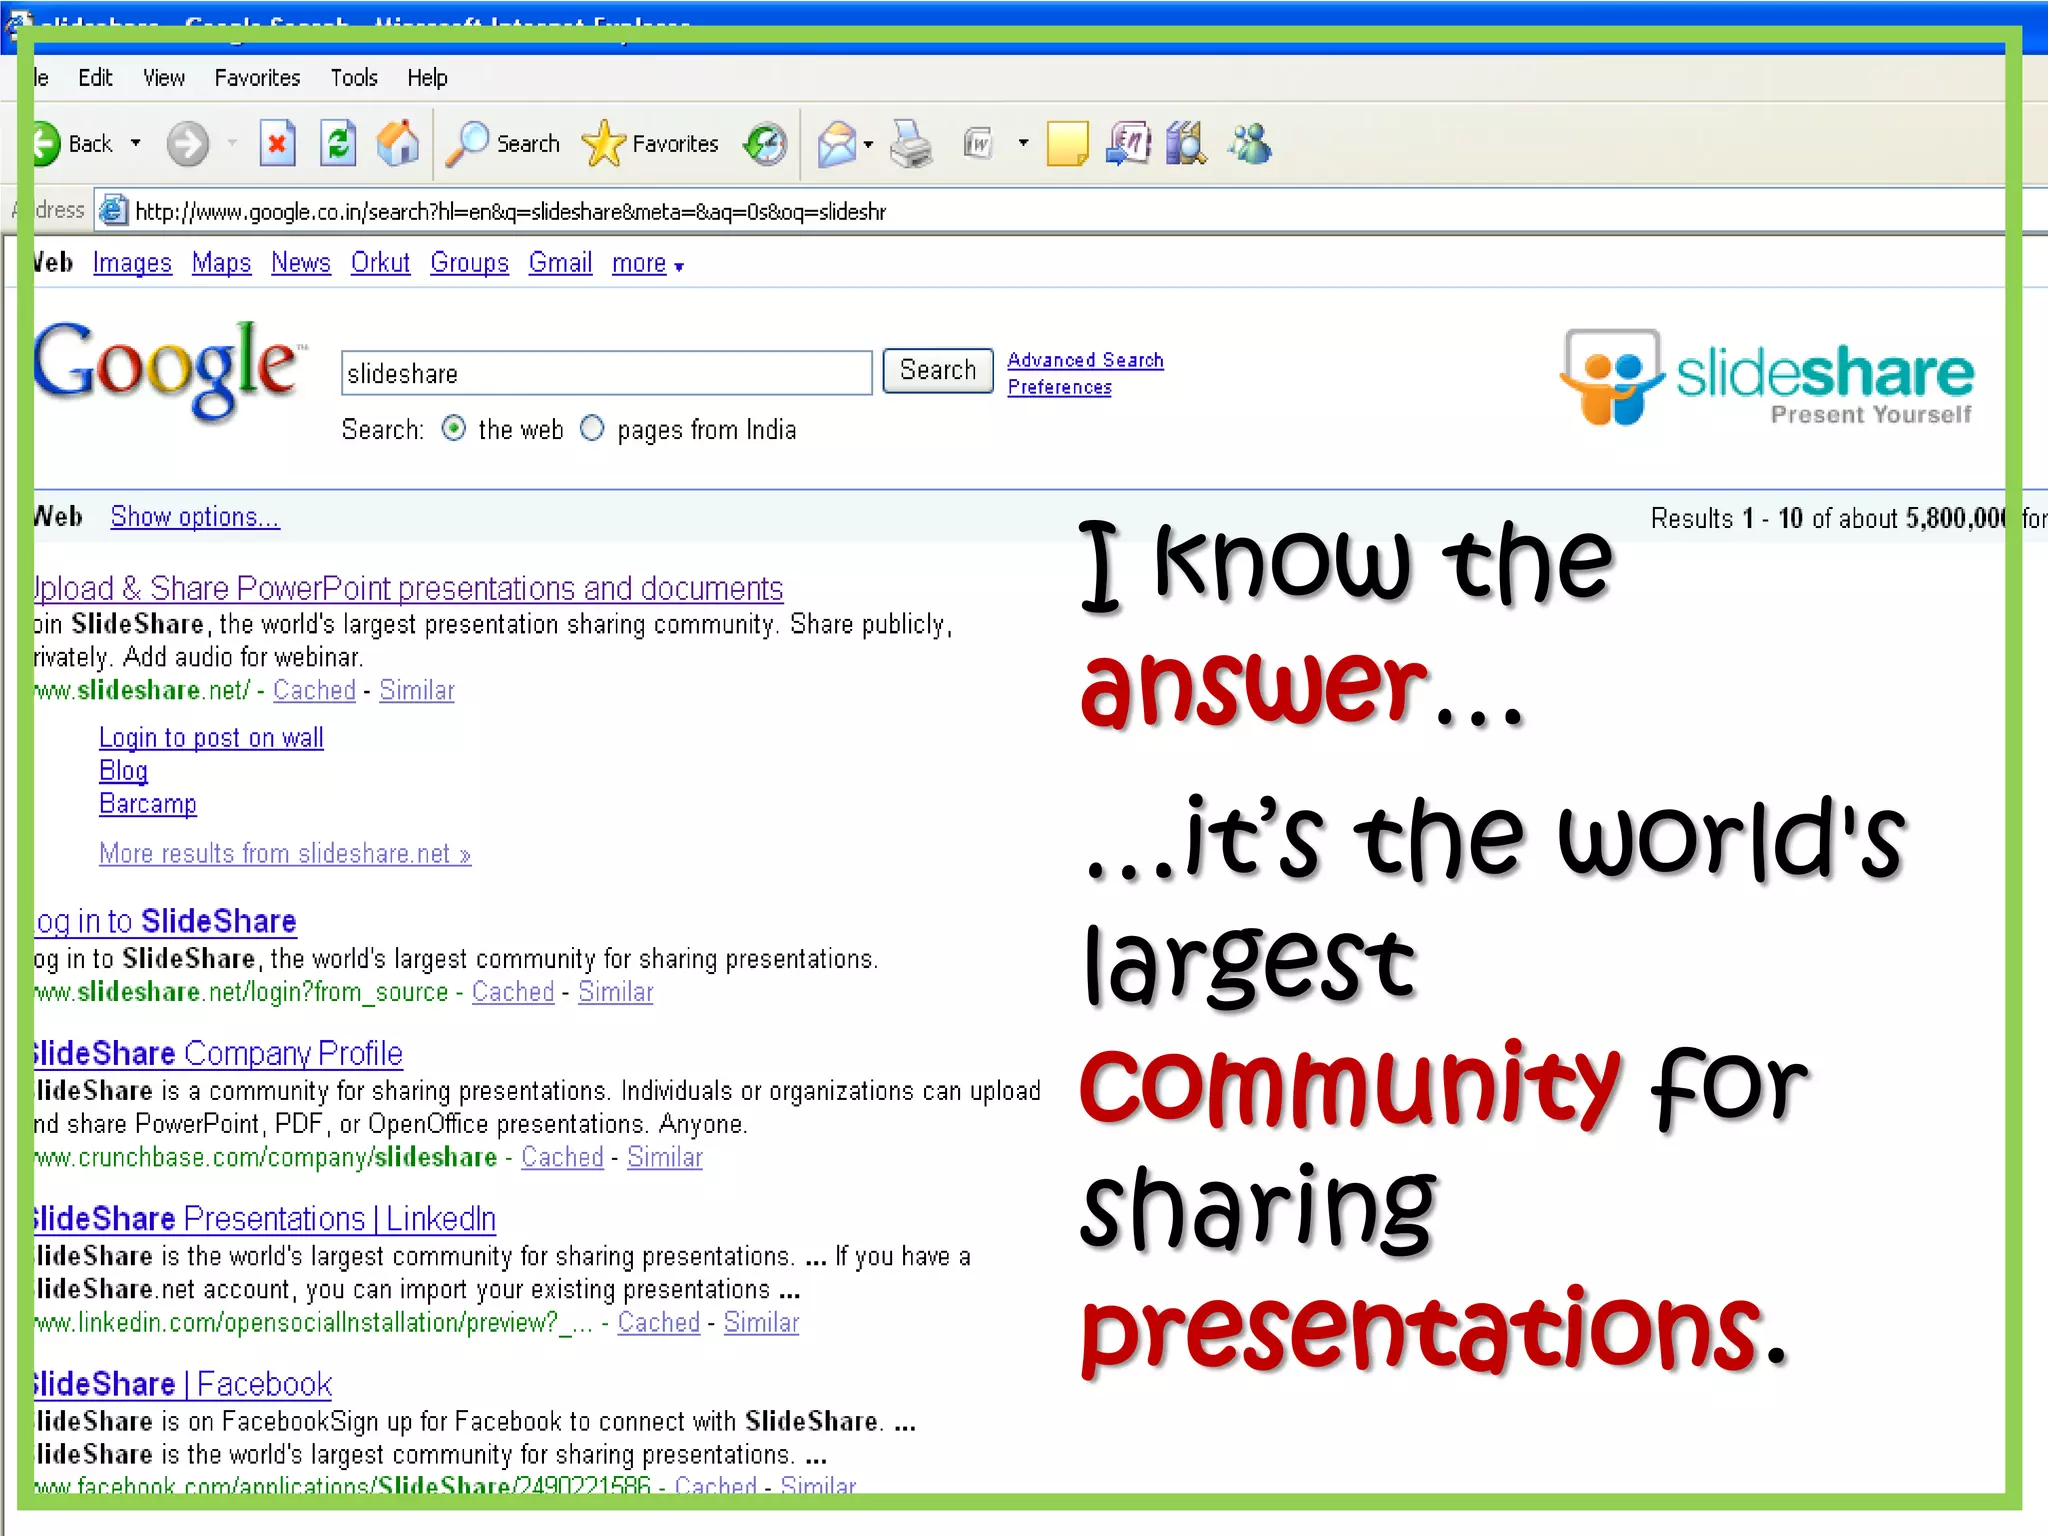Click the address bar page icon

tap(113, 211)
